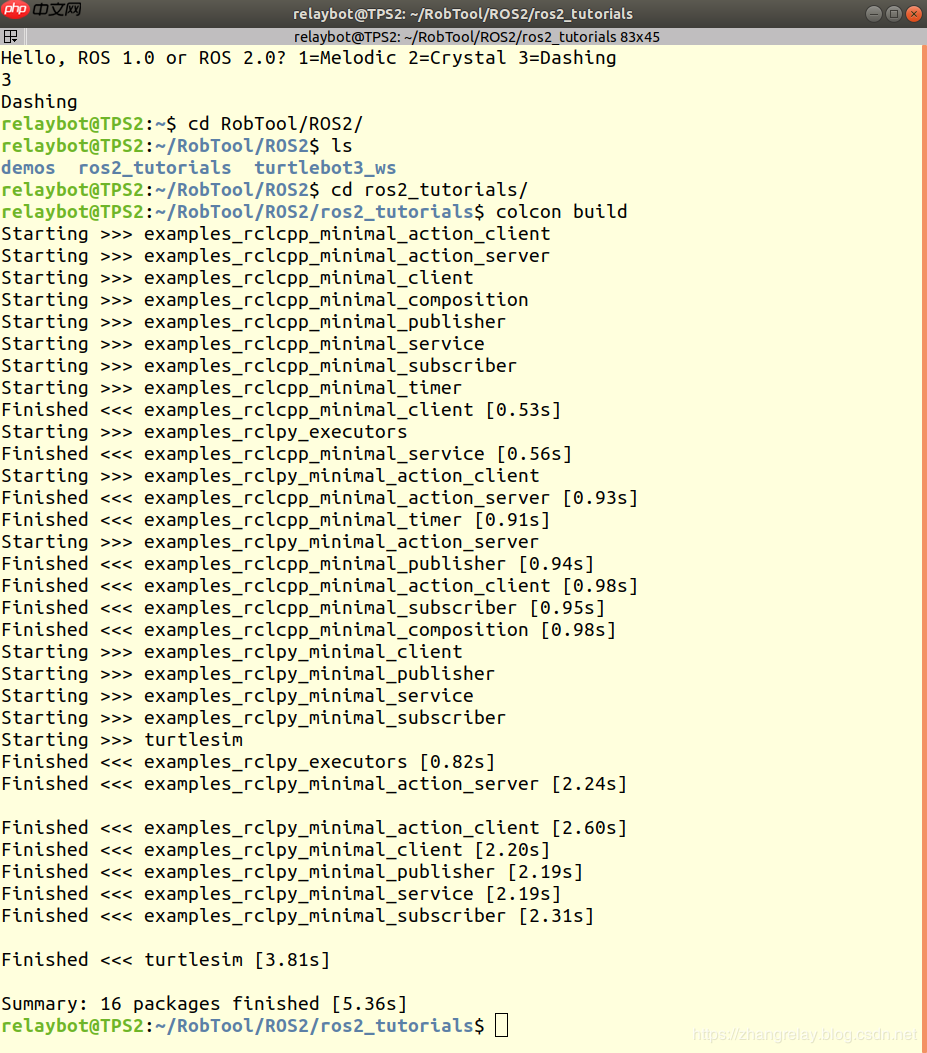
Task: Select the terminal pane title ending 83x45
Action: [x=477, y=37]
